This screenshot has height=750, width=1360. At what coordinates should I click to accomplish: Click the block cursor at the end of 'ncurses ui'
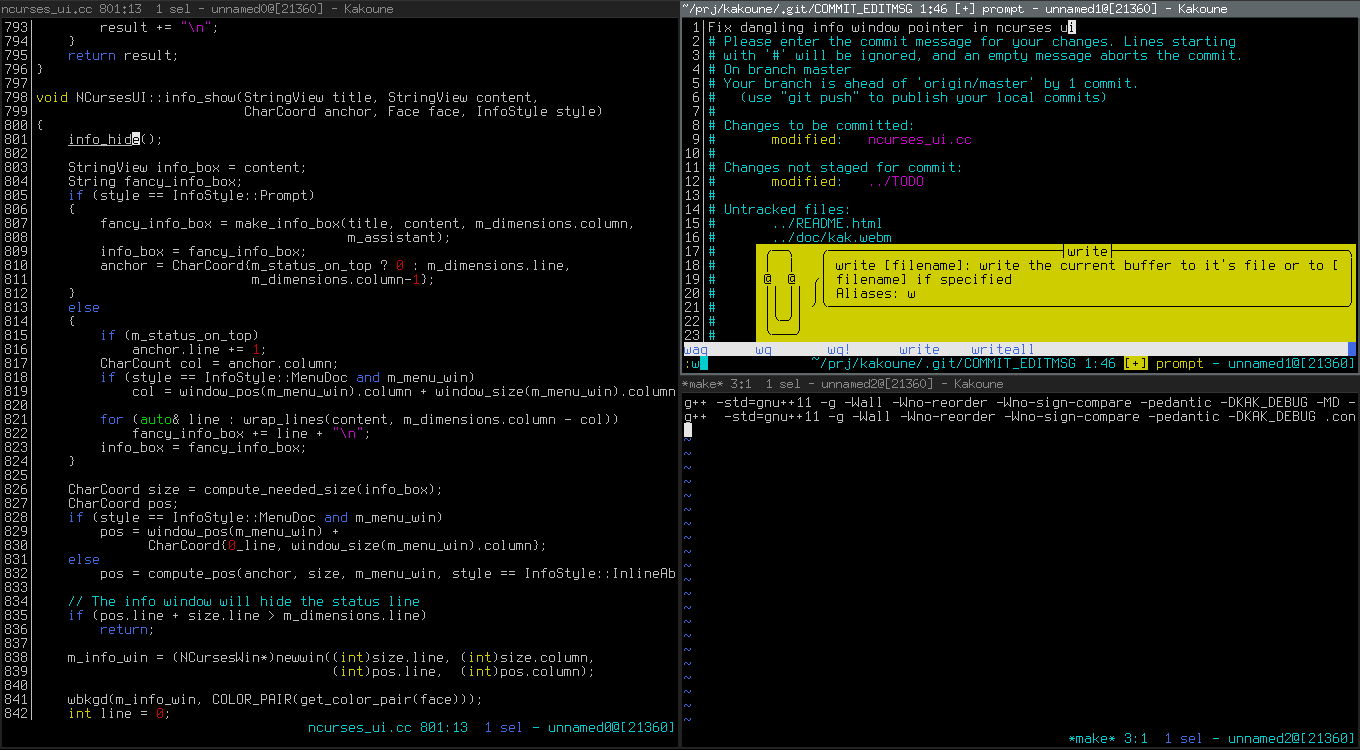pyautogui.click(x=1070, y=27)
